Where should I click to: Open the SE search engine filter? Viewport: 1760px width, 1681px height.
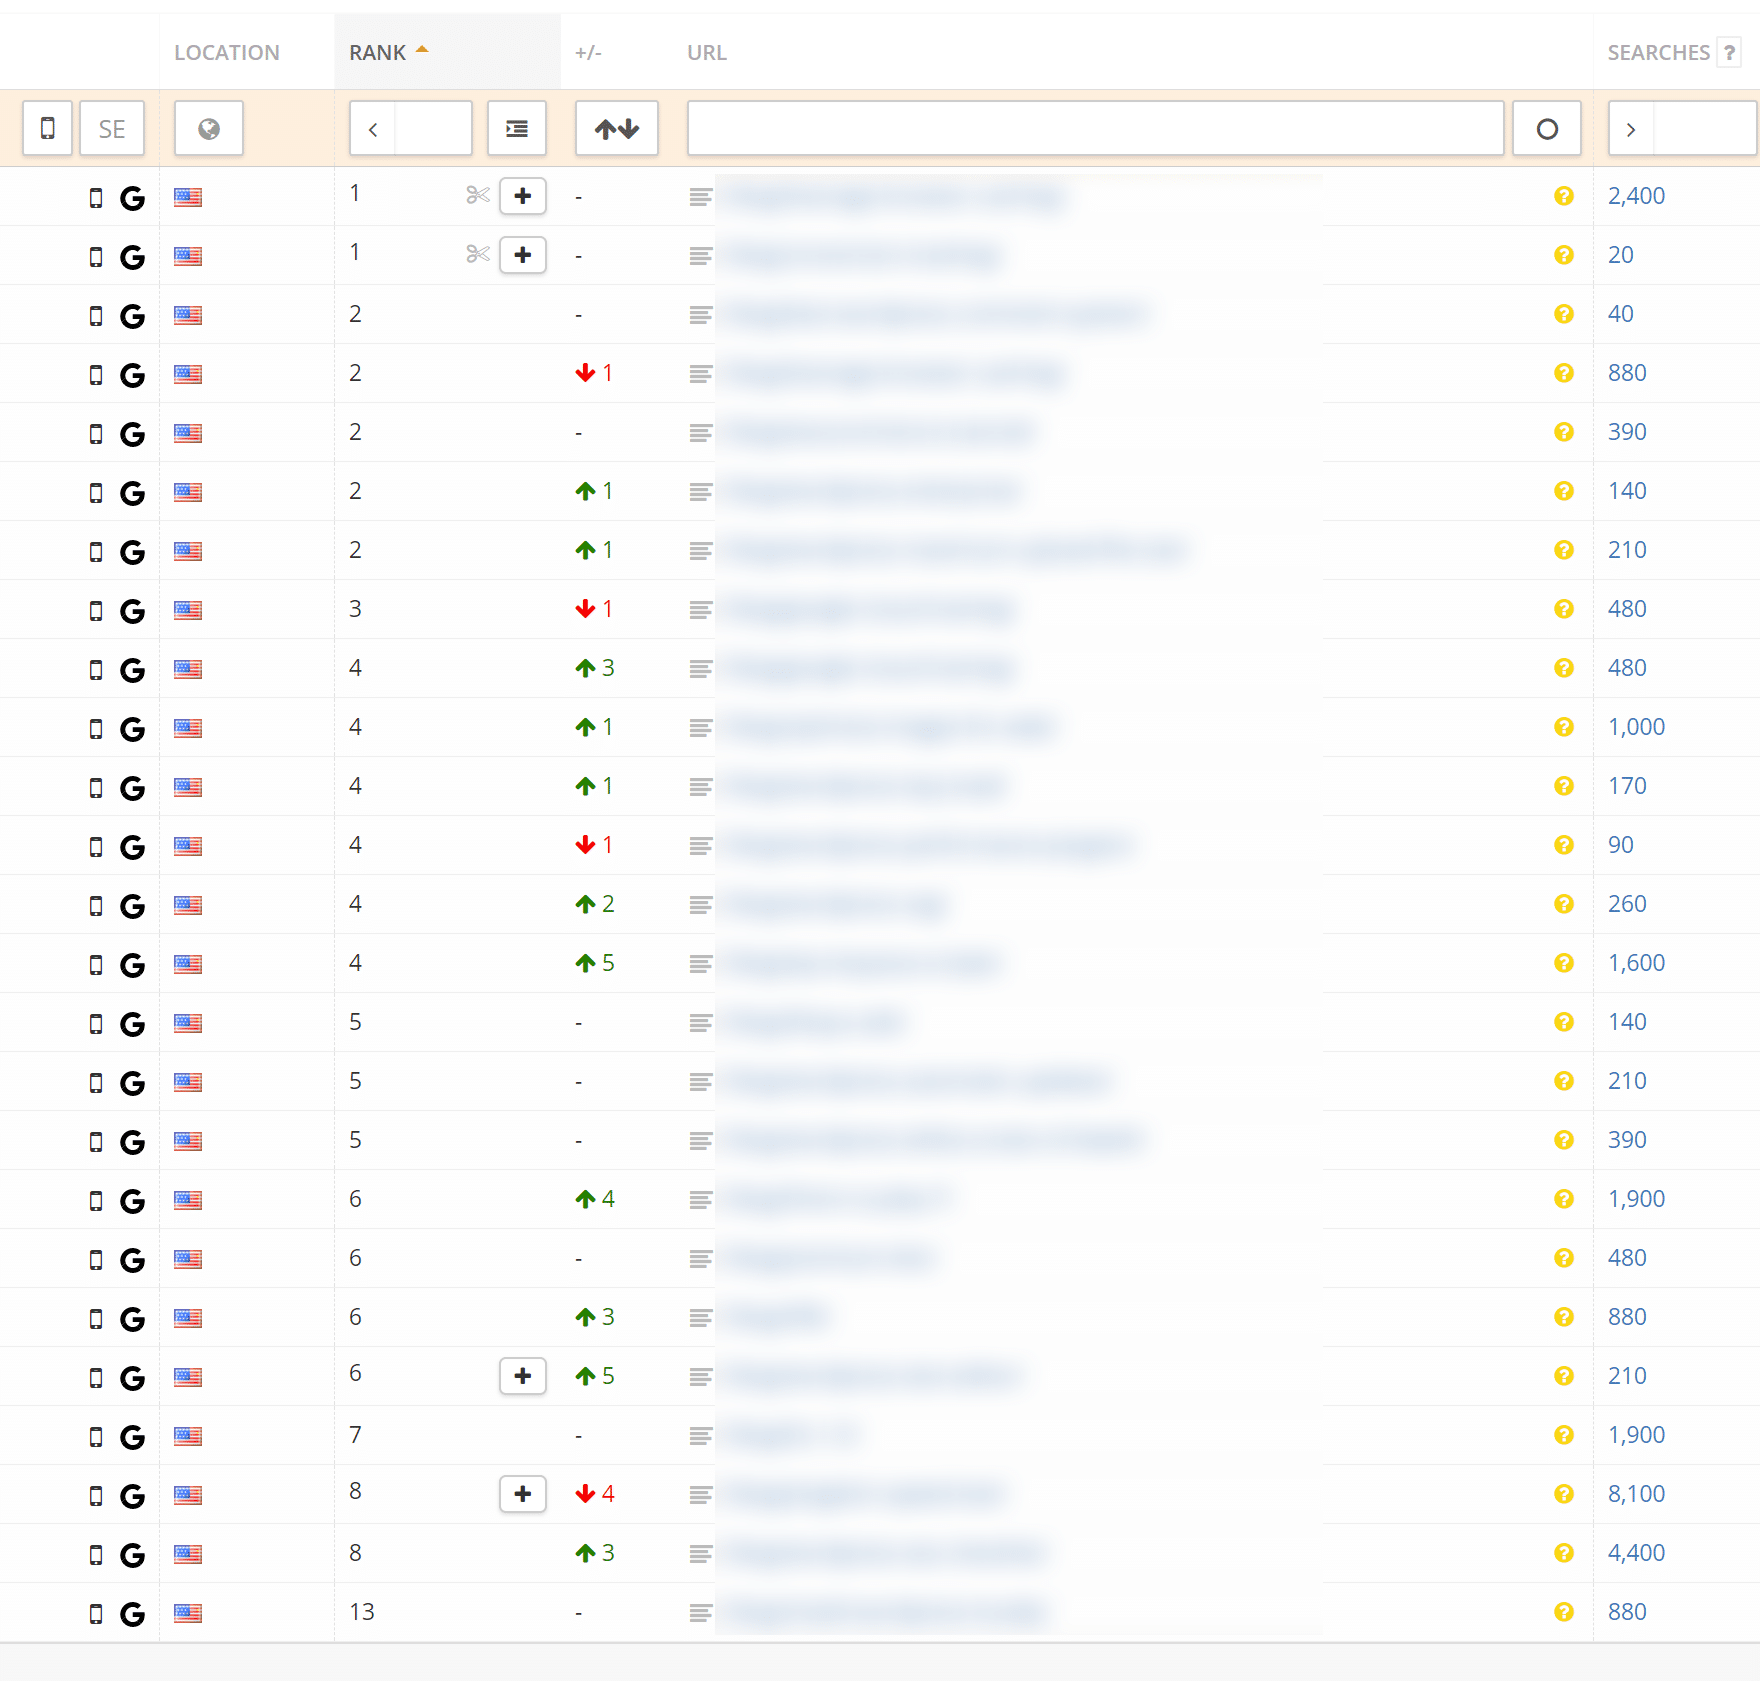tap(112, 128)
